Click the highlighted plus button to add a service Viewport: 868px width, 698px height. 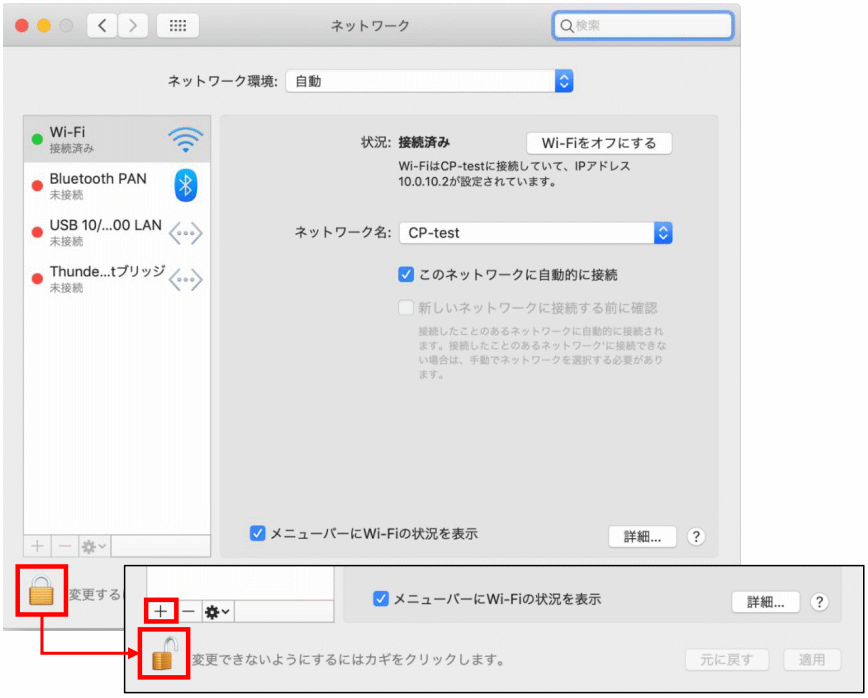(160, 610)
